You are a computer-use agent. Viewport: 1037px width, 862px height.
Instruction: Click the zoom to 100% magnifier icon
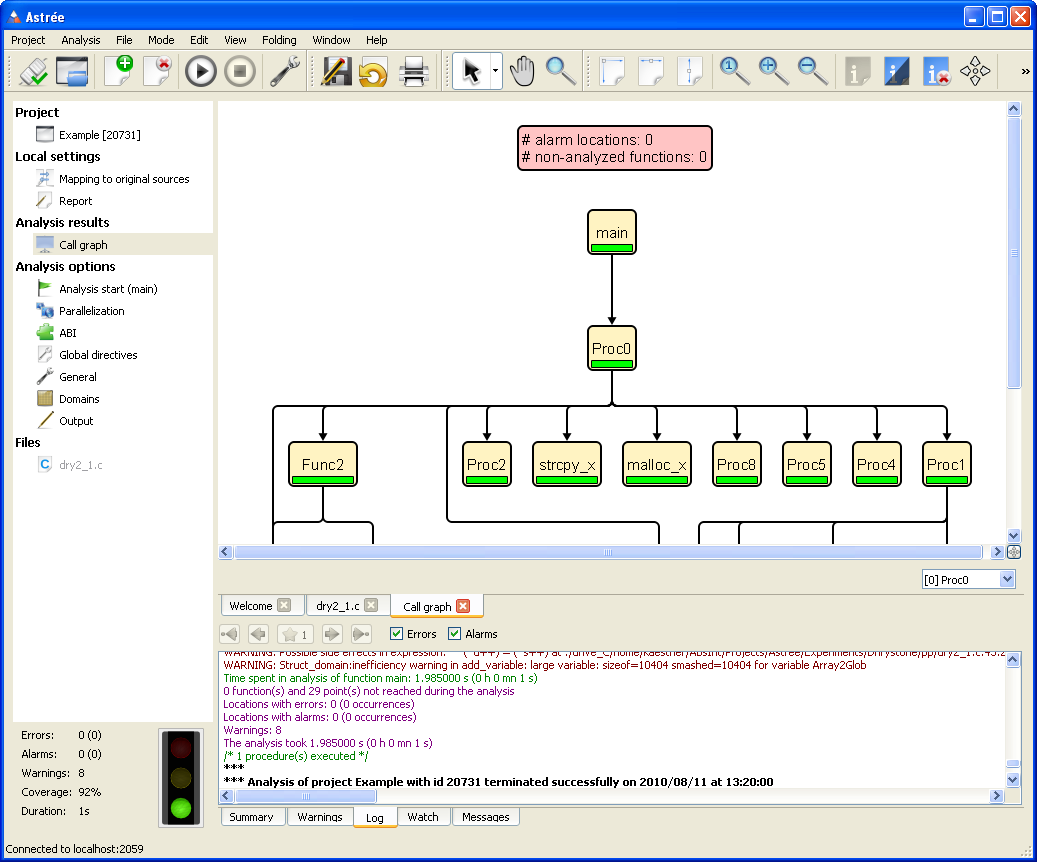[x=734, y=71]
